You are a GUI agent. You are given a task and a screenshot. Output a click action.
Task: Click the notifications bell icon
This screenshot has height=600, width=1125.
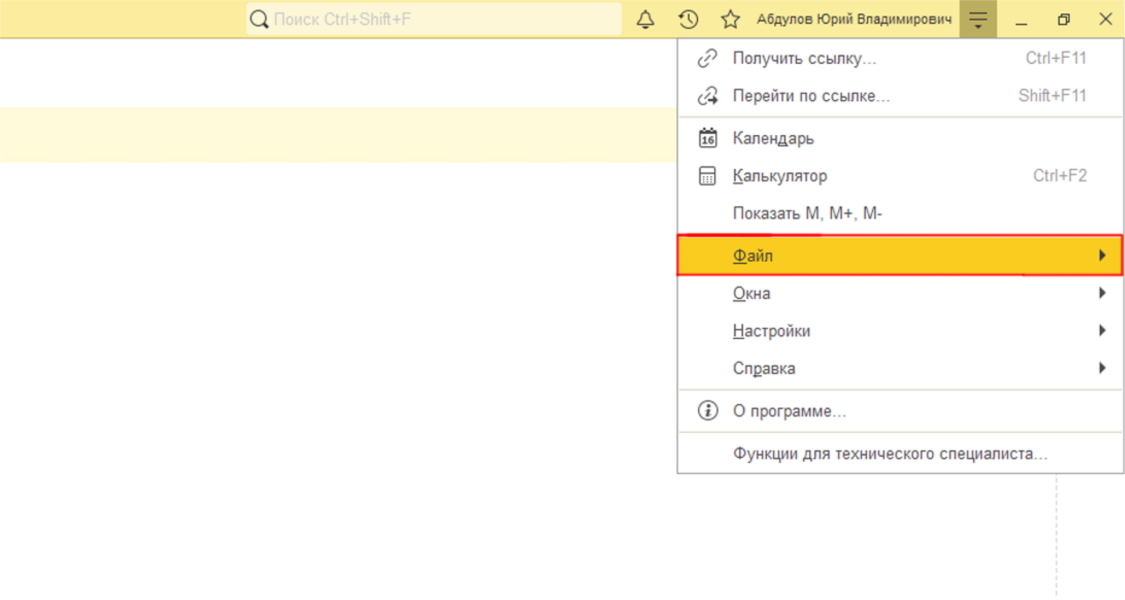point(646,19)
